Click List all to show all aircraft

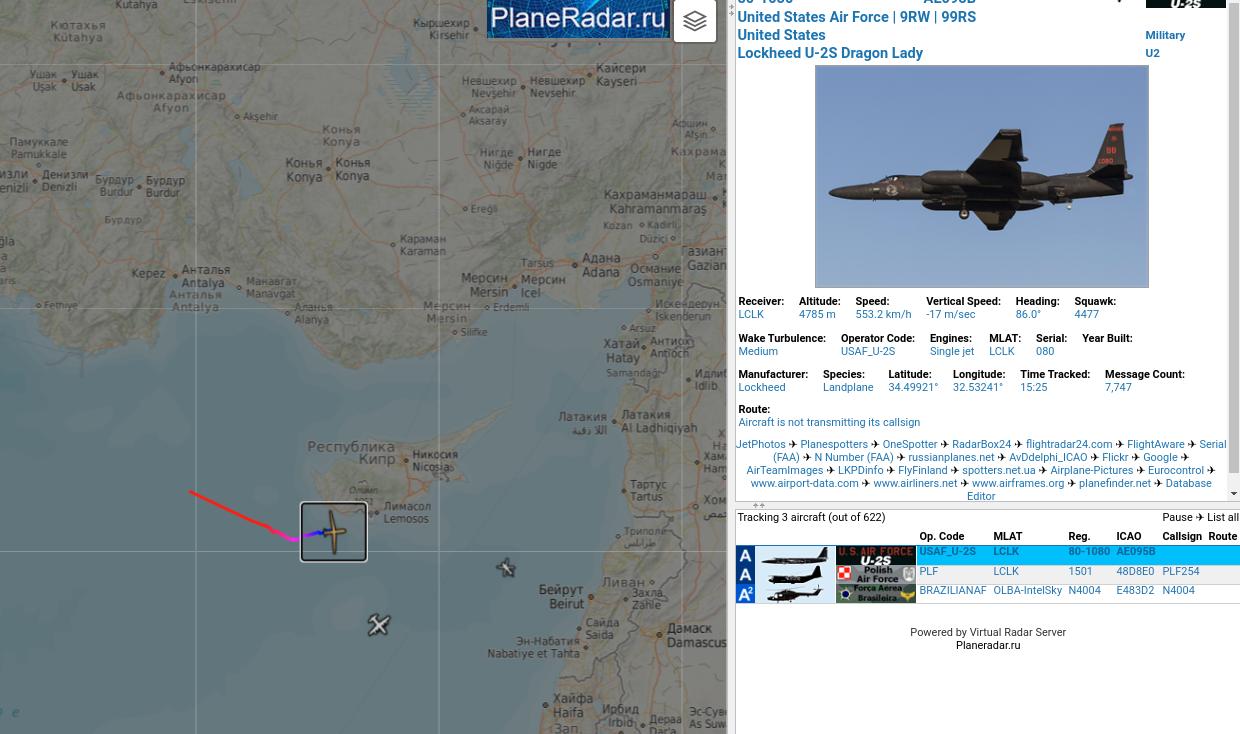point(1222,518)
